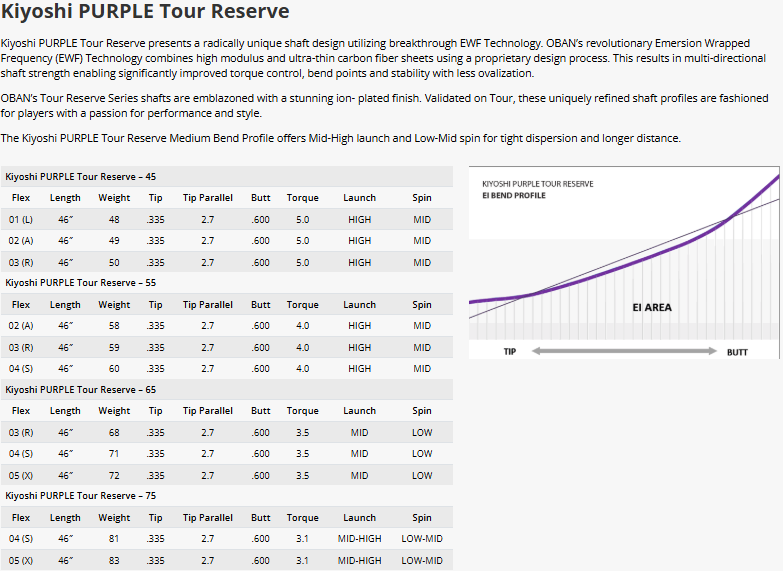The height and width of the screenshot is (571, 783).
Task: Select torque 5.0 in the 01 (L) row
Action: [x=303, y=220]
